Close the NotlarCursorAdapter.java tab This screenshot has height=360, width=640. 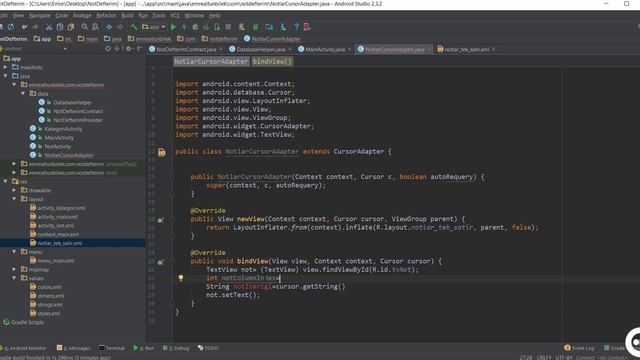pos(429,49)
